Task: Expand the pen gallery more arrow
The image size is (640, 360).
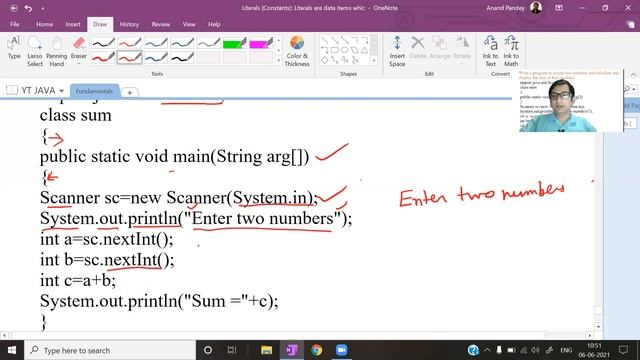Action: (x=279, y=60)
